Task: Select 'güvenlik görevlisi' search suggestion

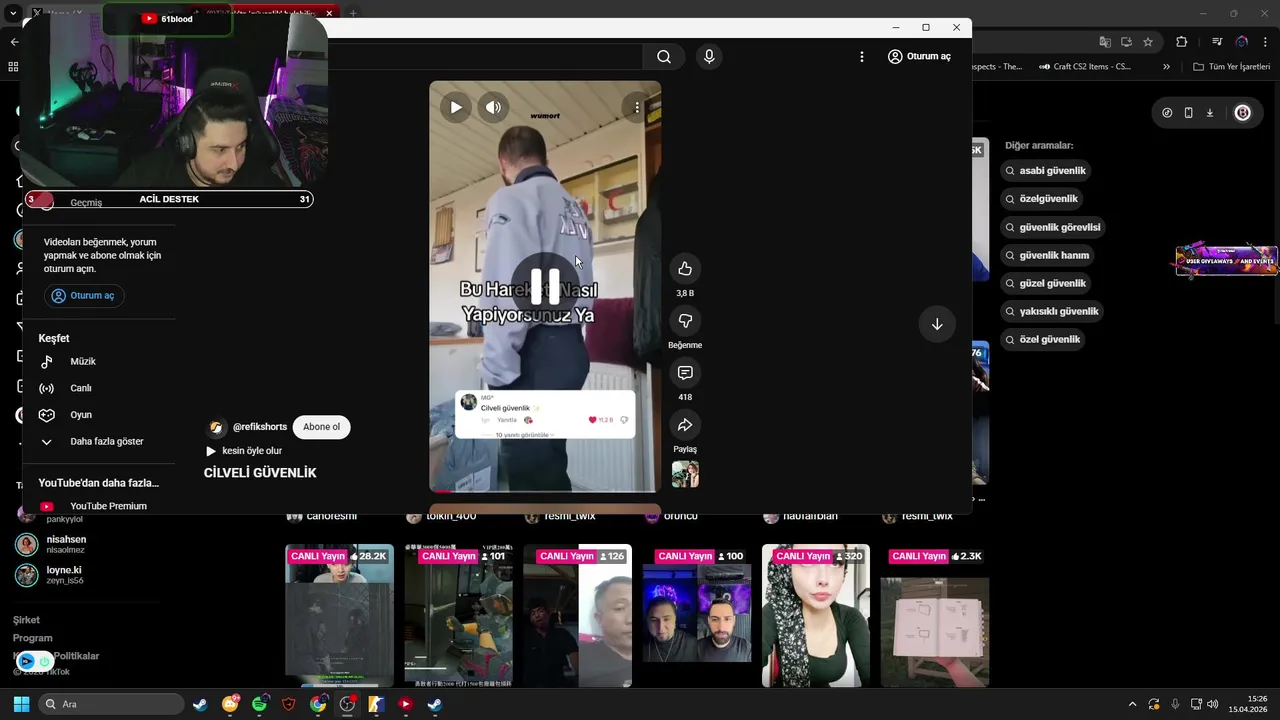Action: click(x=1053, y=227)
